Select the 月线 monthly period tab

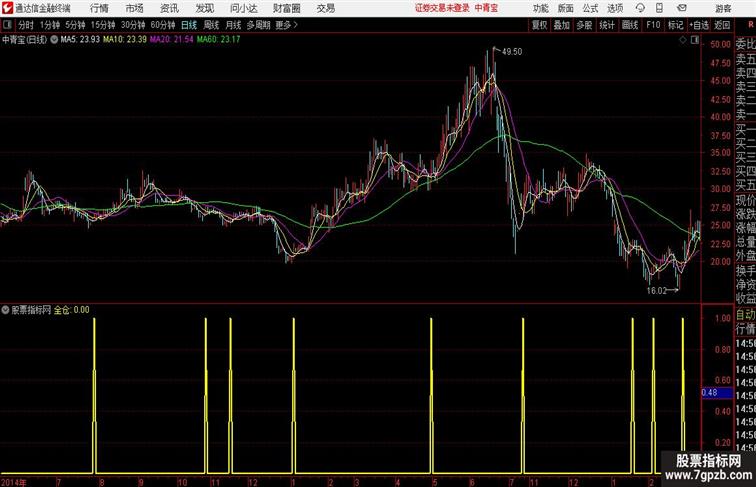pyautogui.click(x=233, y=25)
